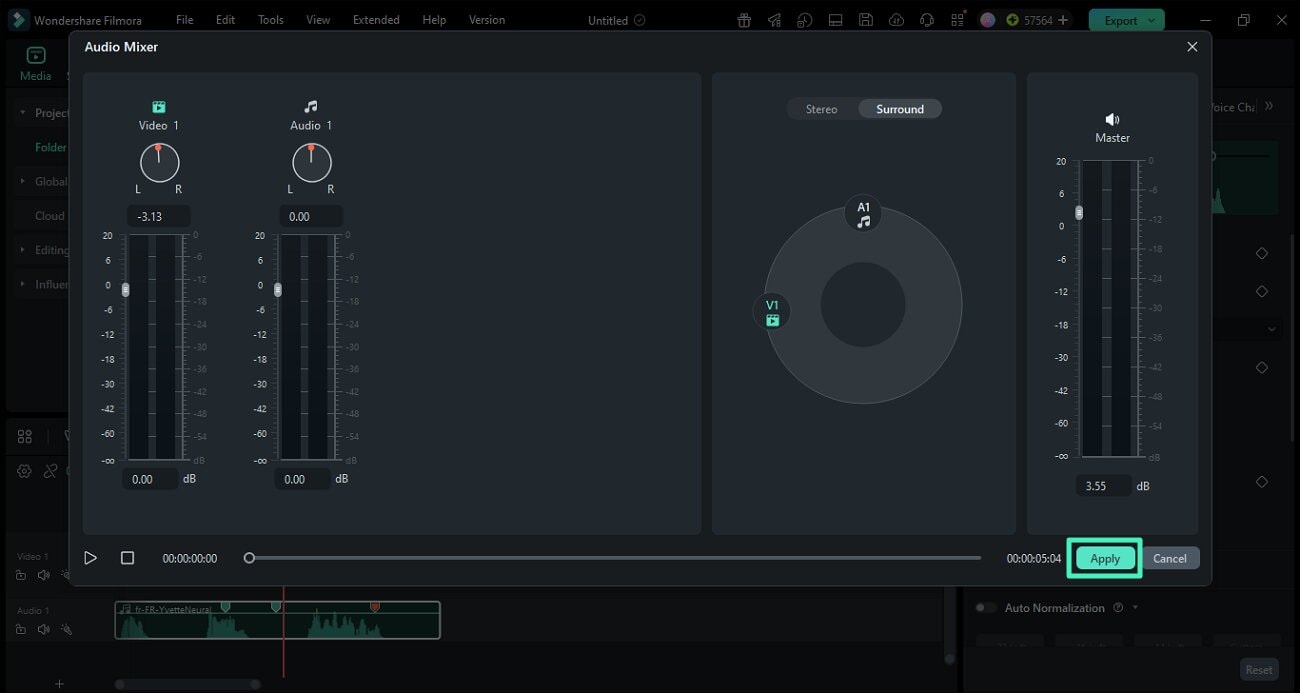The width and height of the screenshot is (1300, 693).
Task: Open the gift box icon in the title bar
Action: click(x=744, y=20)
